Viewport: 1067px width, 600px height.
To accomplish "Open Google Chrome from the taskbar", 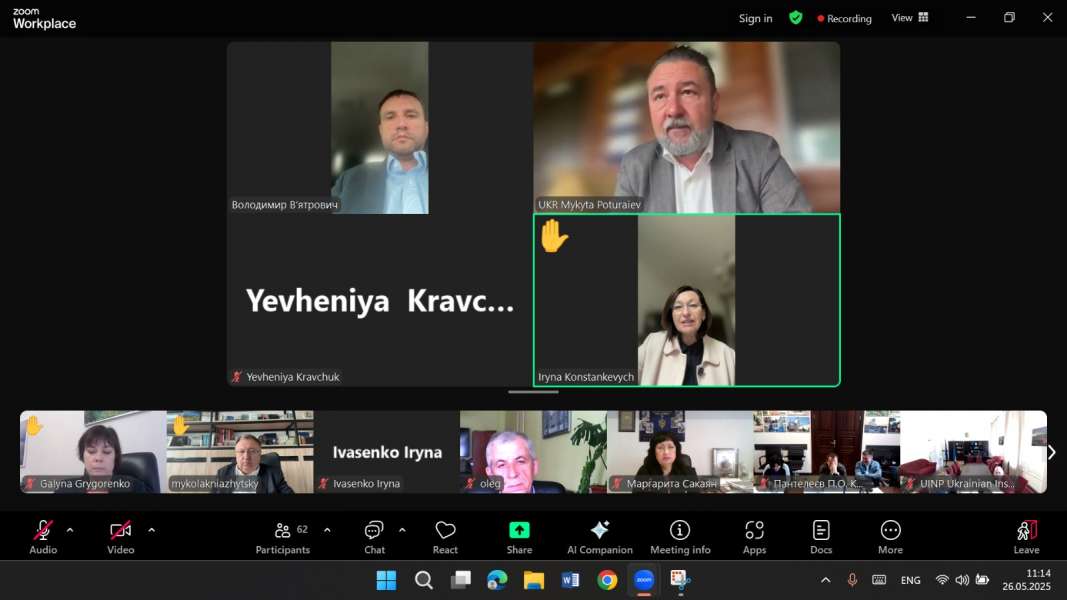I will point(607,580).
